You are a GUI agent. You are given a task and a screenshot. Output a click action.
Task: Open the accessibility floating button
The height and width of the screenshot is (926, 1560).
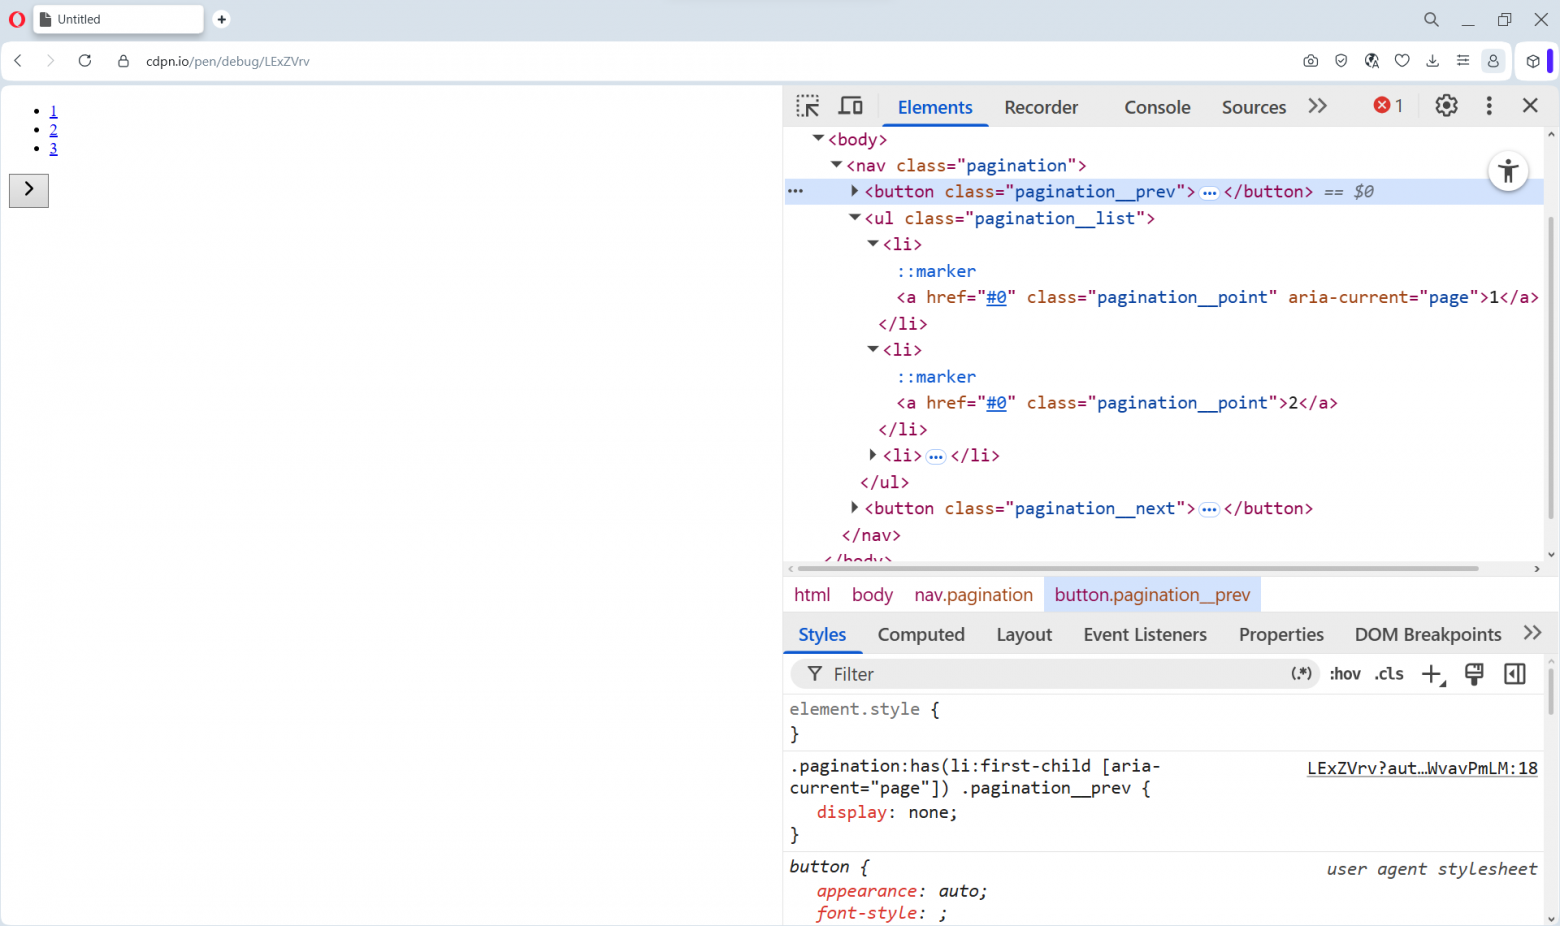(x=1508, y=171)
